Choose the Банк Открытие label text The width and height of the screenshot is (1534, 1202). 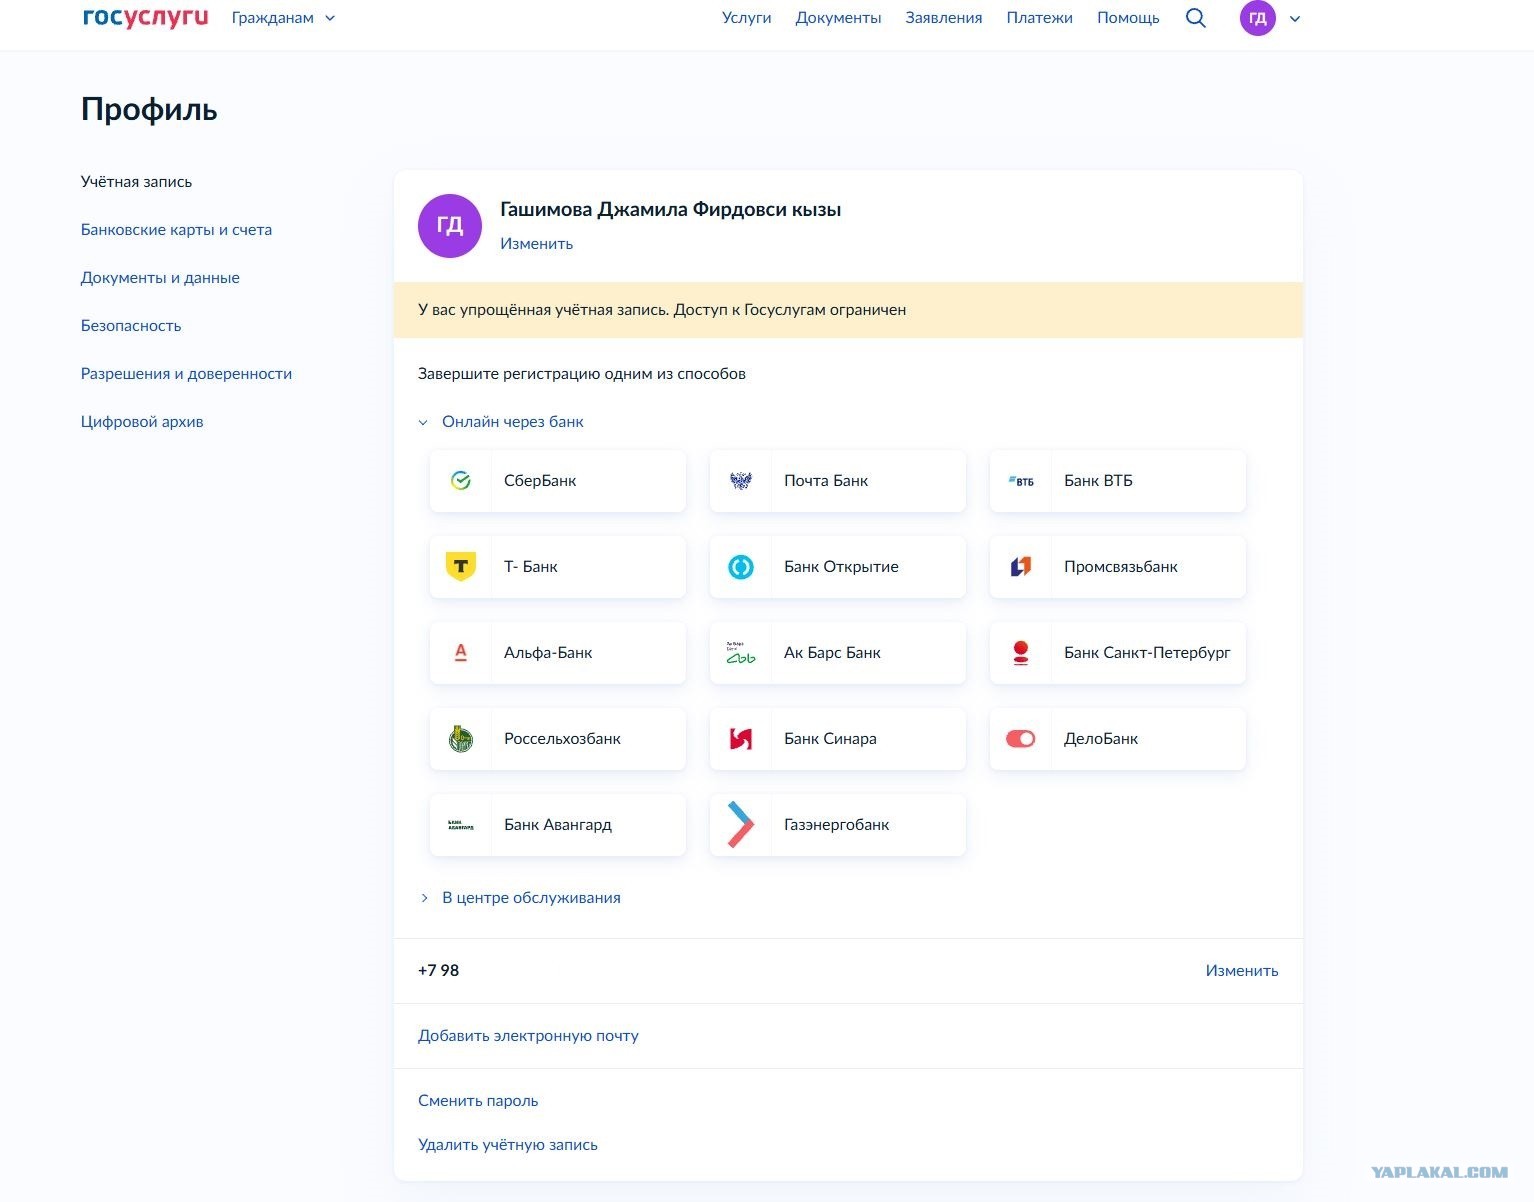pos(841,567)
